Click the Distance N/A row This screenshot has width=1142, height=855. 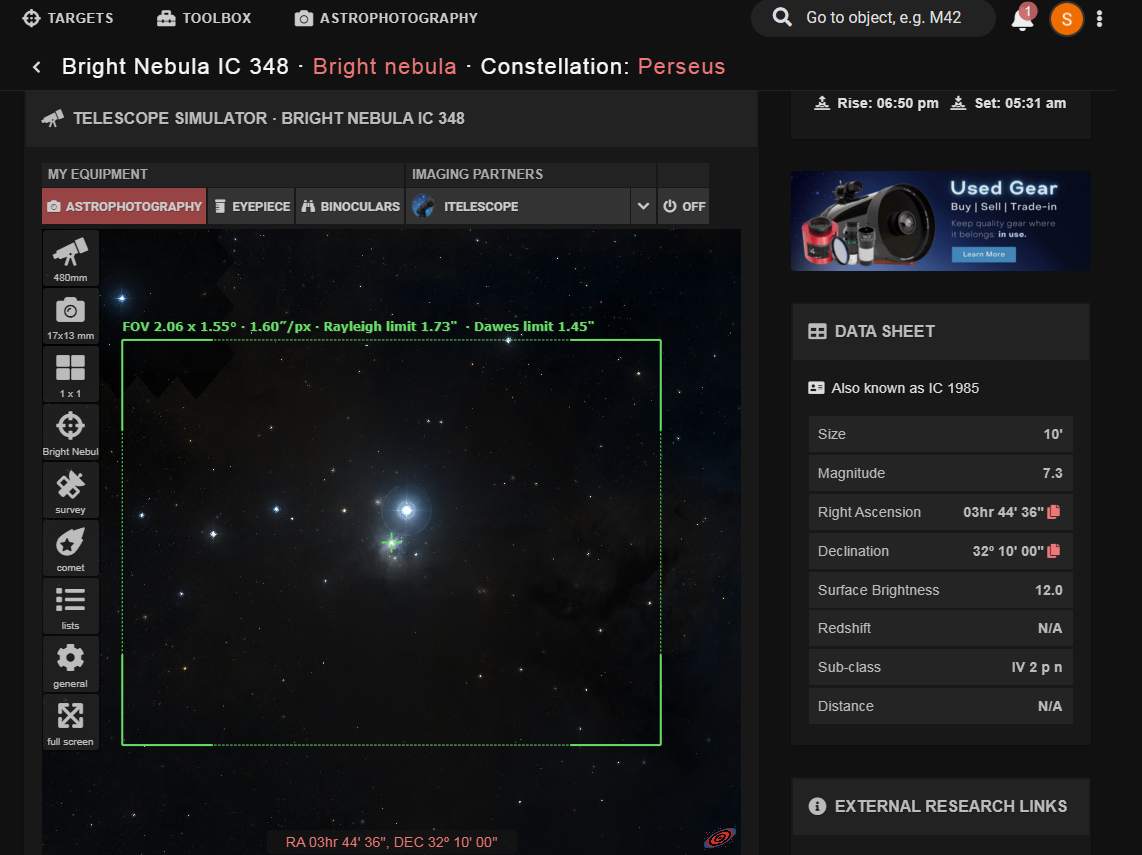[940, 706]
